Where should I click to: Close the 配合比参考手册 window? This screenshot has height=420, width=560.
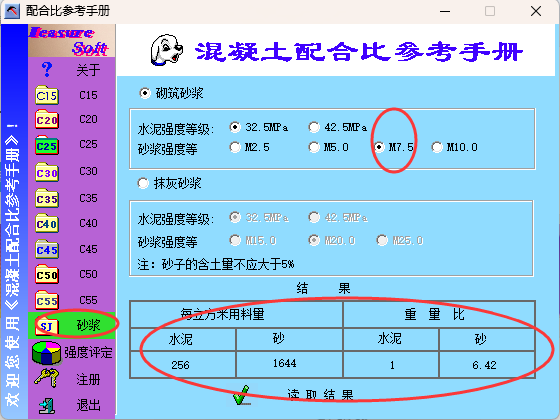(536, 11)
